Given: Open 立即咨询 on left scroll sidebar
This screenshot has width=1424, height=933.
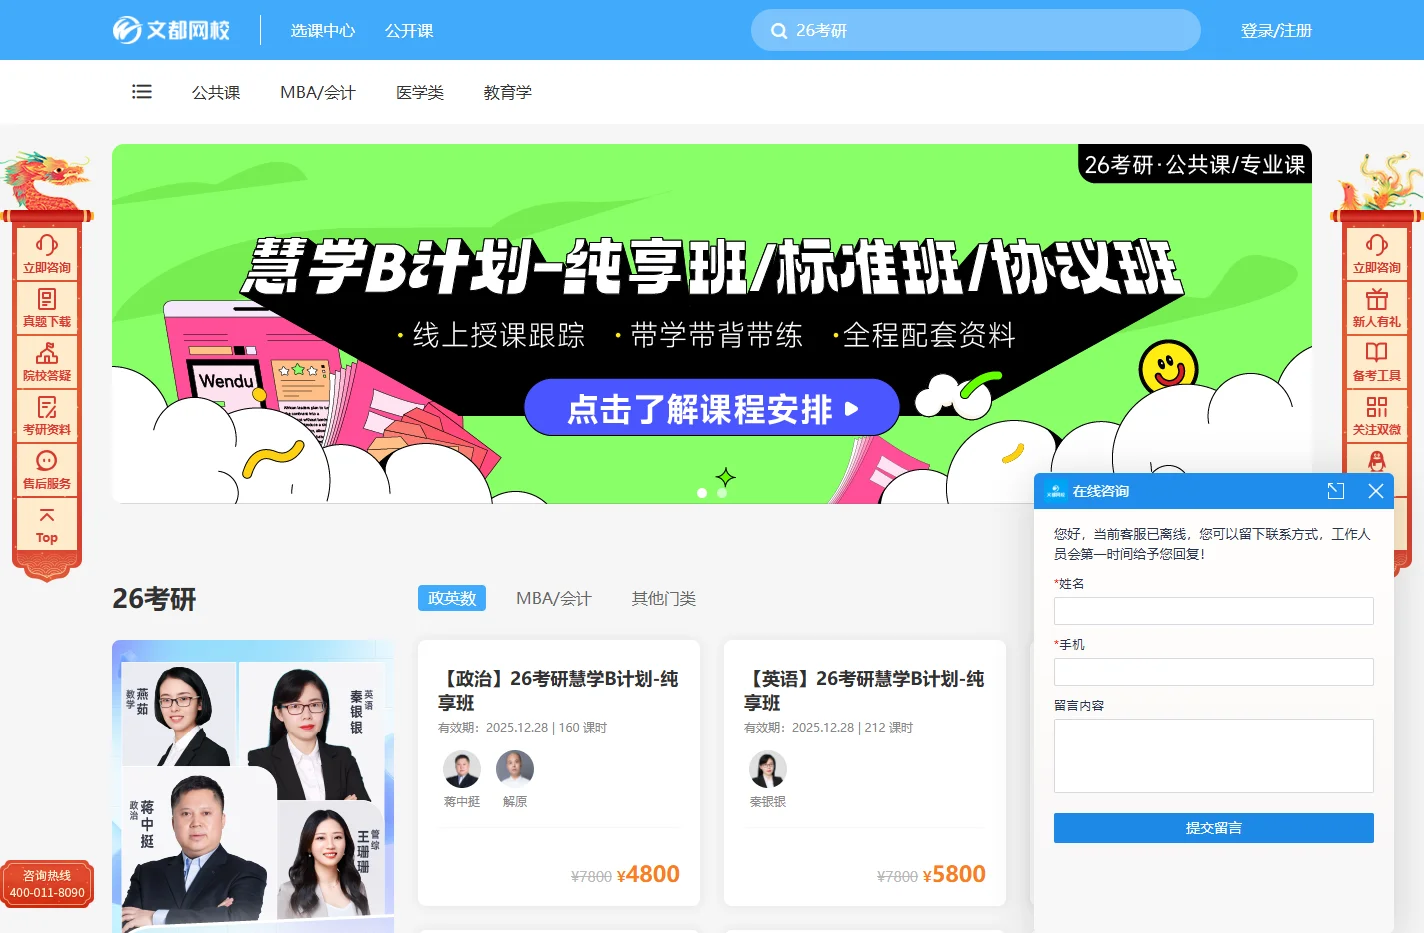Looking at the screenshot, I should [x=47, y=254].
